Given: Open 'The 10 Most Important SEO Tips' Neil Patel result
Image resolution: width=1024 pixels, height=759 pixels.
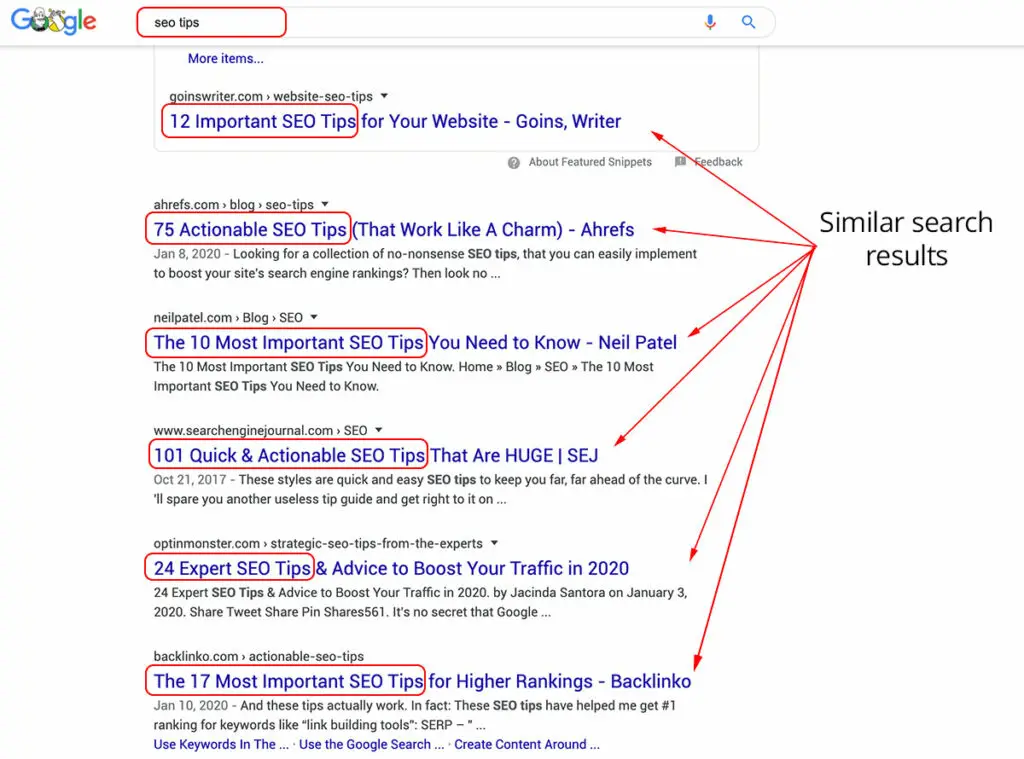Looking at the screenshot, I should pyautogui.click(x=415, y=343).
